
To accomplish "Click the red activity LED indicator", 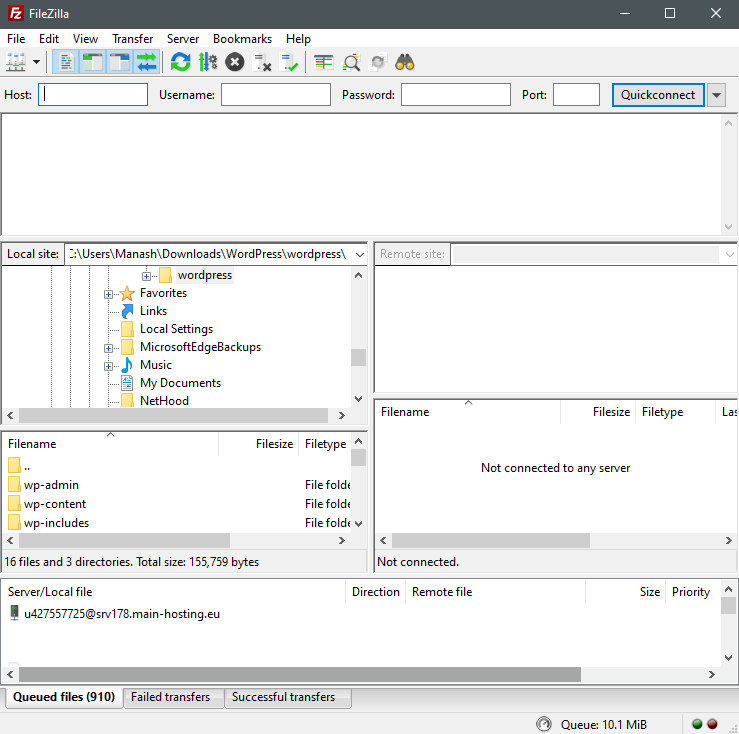I will pos(712,724).
